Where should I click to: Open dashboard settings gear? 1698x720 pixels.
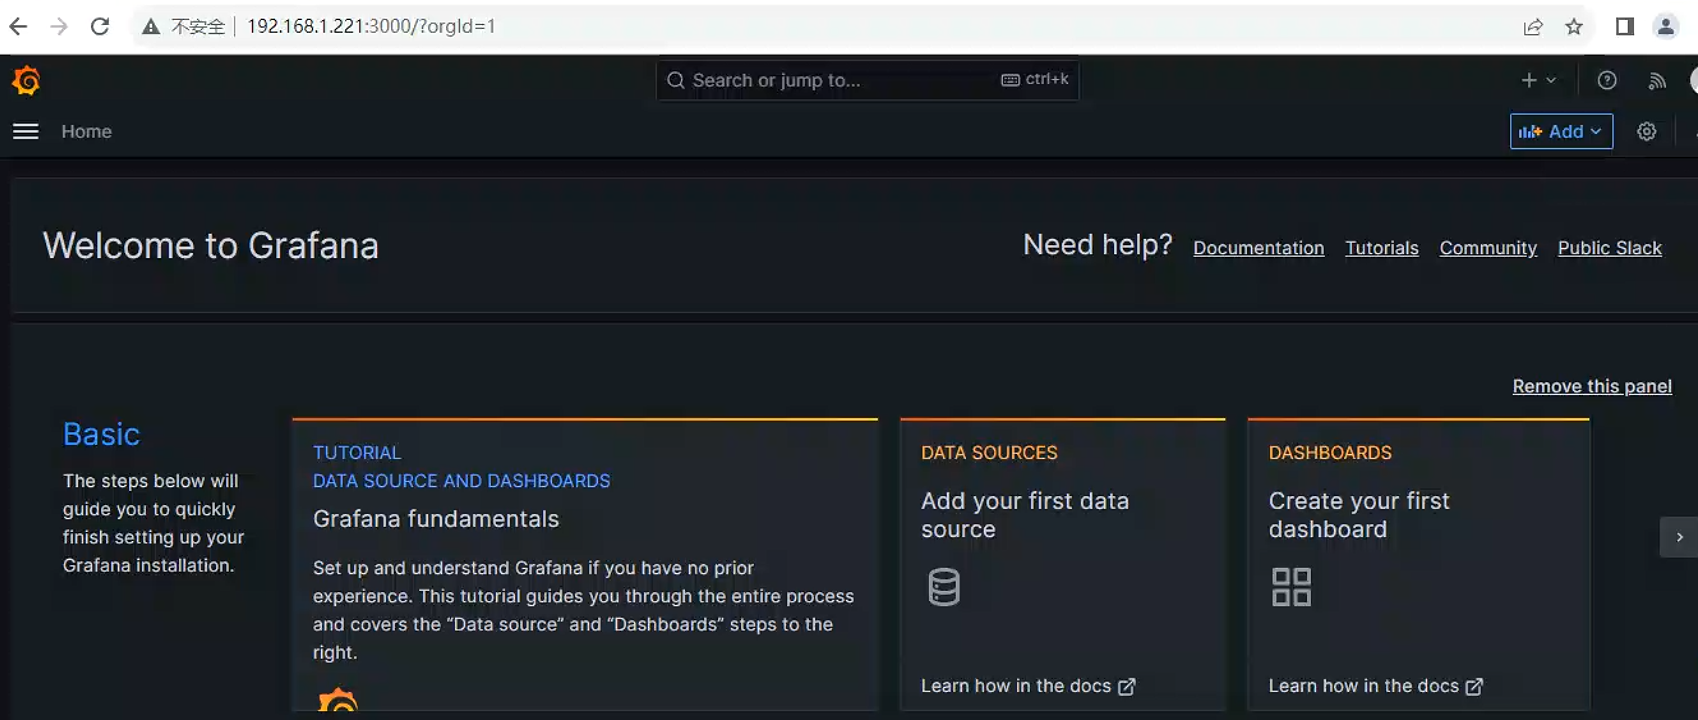[1647, 131]
